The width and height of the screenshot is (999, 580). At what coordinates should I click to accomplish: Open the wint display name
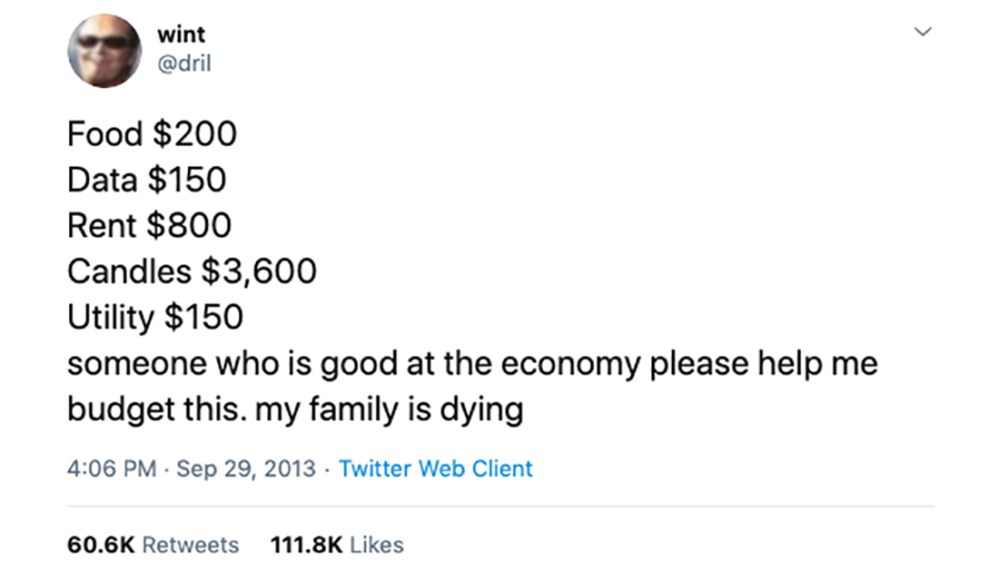coord(182,34)
